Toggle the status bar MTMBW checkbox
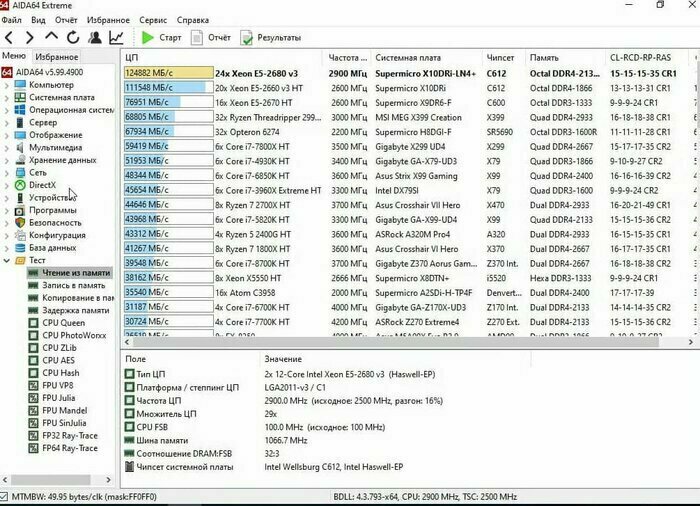Viewport: 700px width, 506px height. (x=4, y=497)
